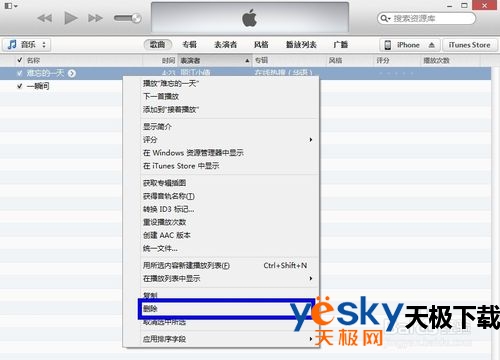Select 获得音轨名称(T) menu entry
Viewport: 500px width, 360px height.
pos(221,196)
